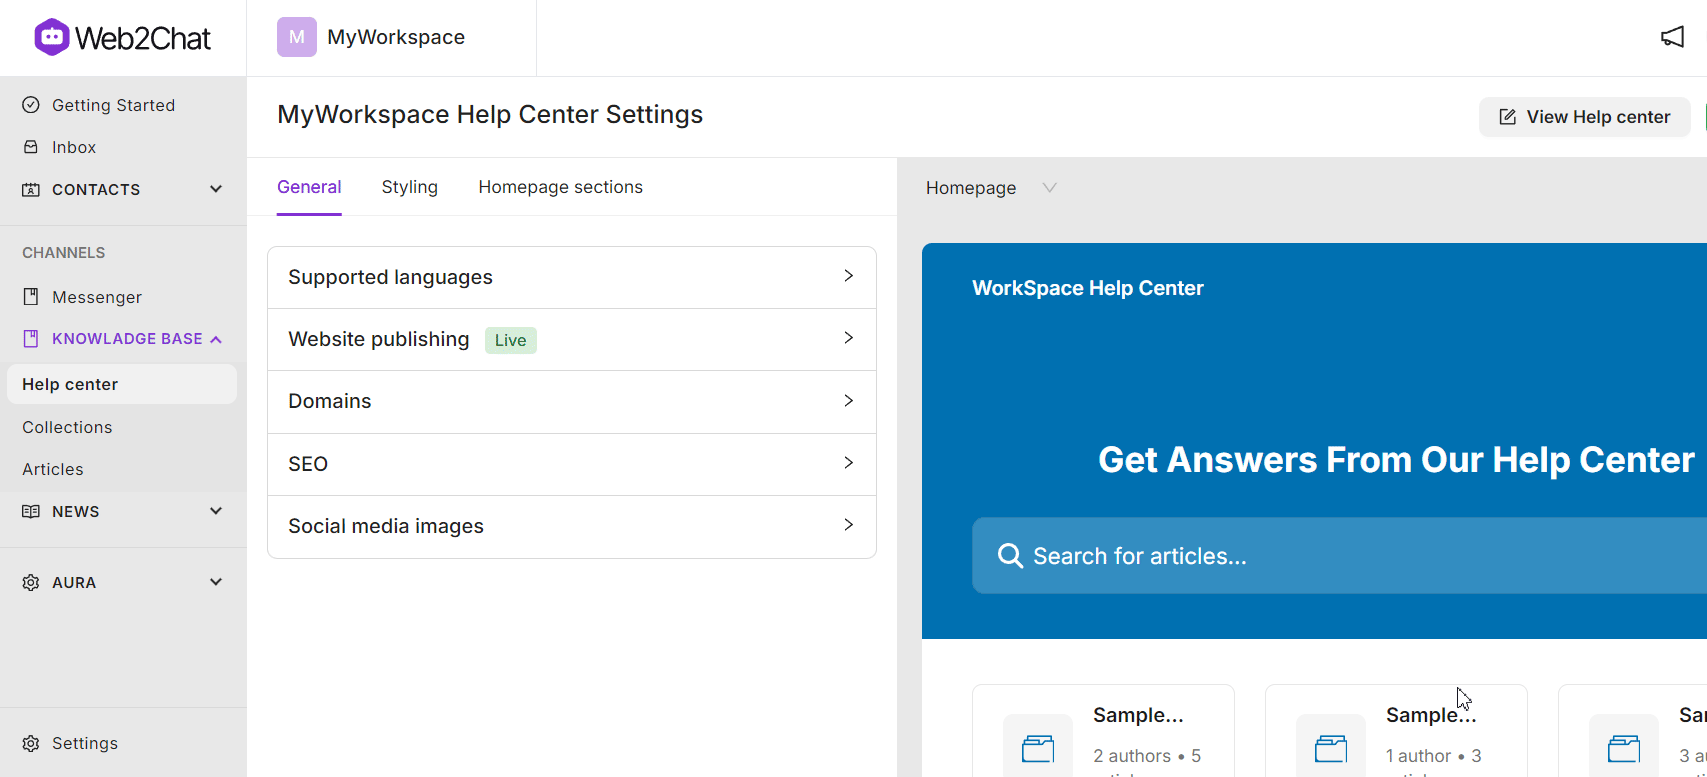Click the Get Answers From Our Help Center heading
Screen dimensions: 1707x777
[1396, 460]
